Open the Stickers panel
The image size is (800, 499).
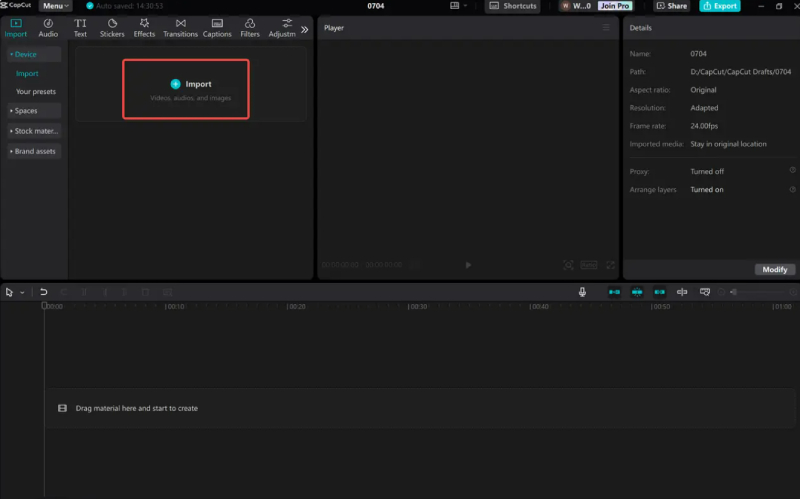112,27
